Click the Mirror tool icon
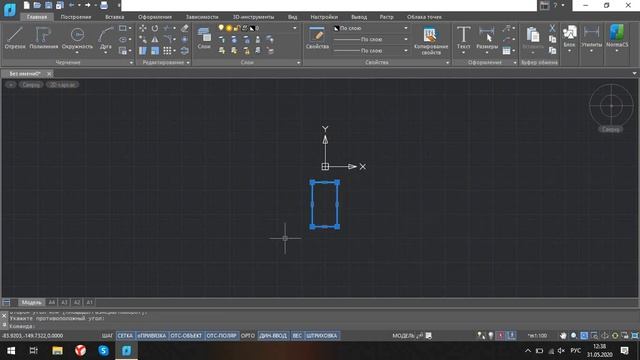This screenshot has width=640, height=360. tap(155, 40)
